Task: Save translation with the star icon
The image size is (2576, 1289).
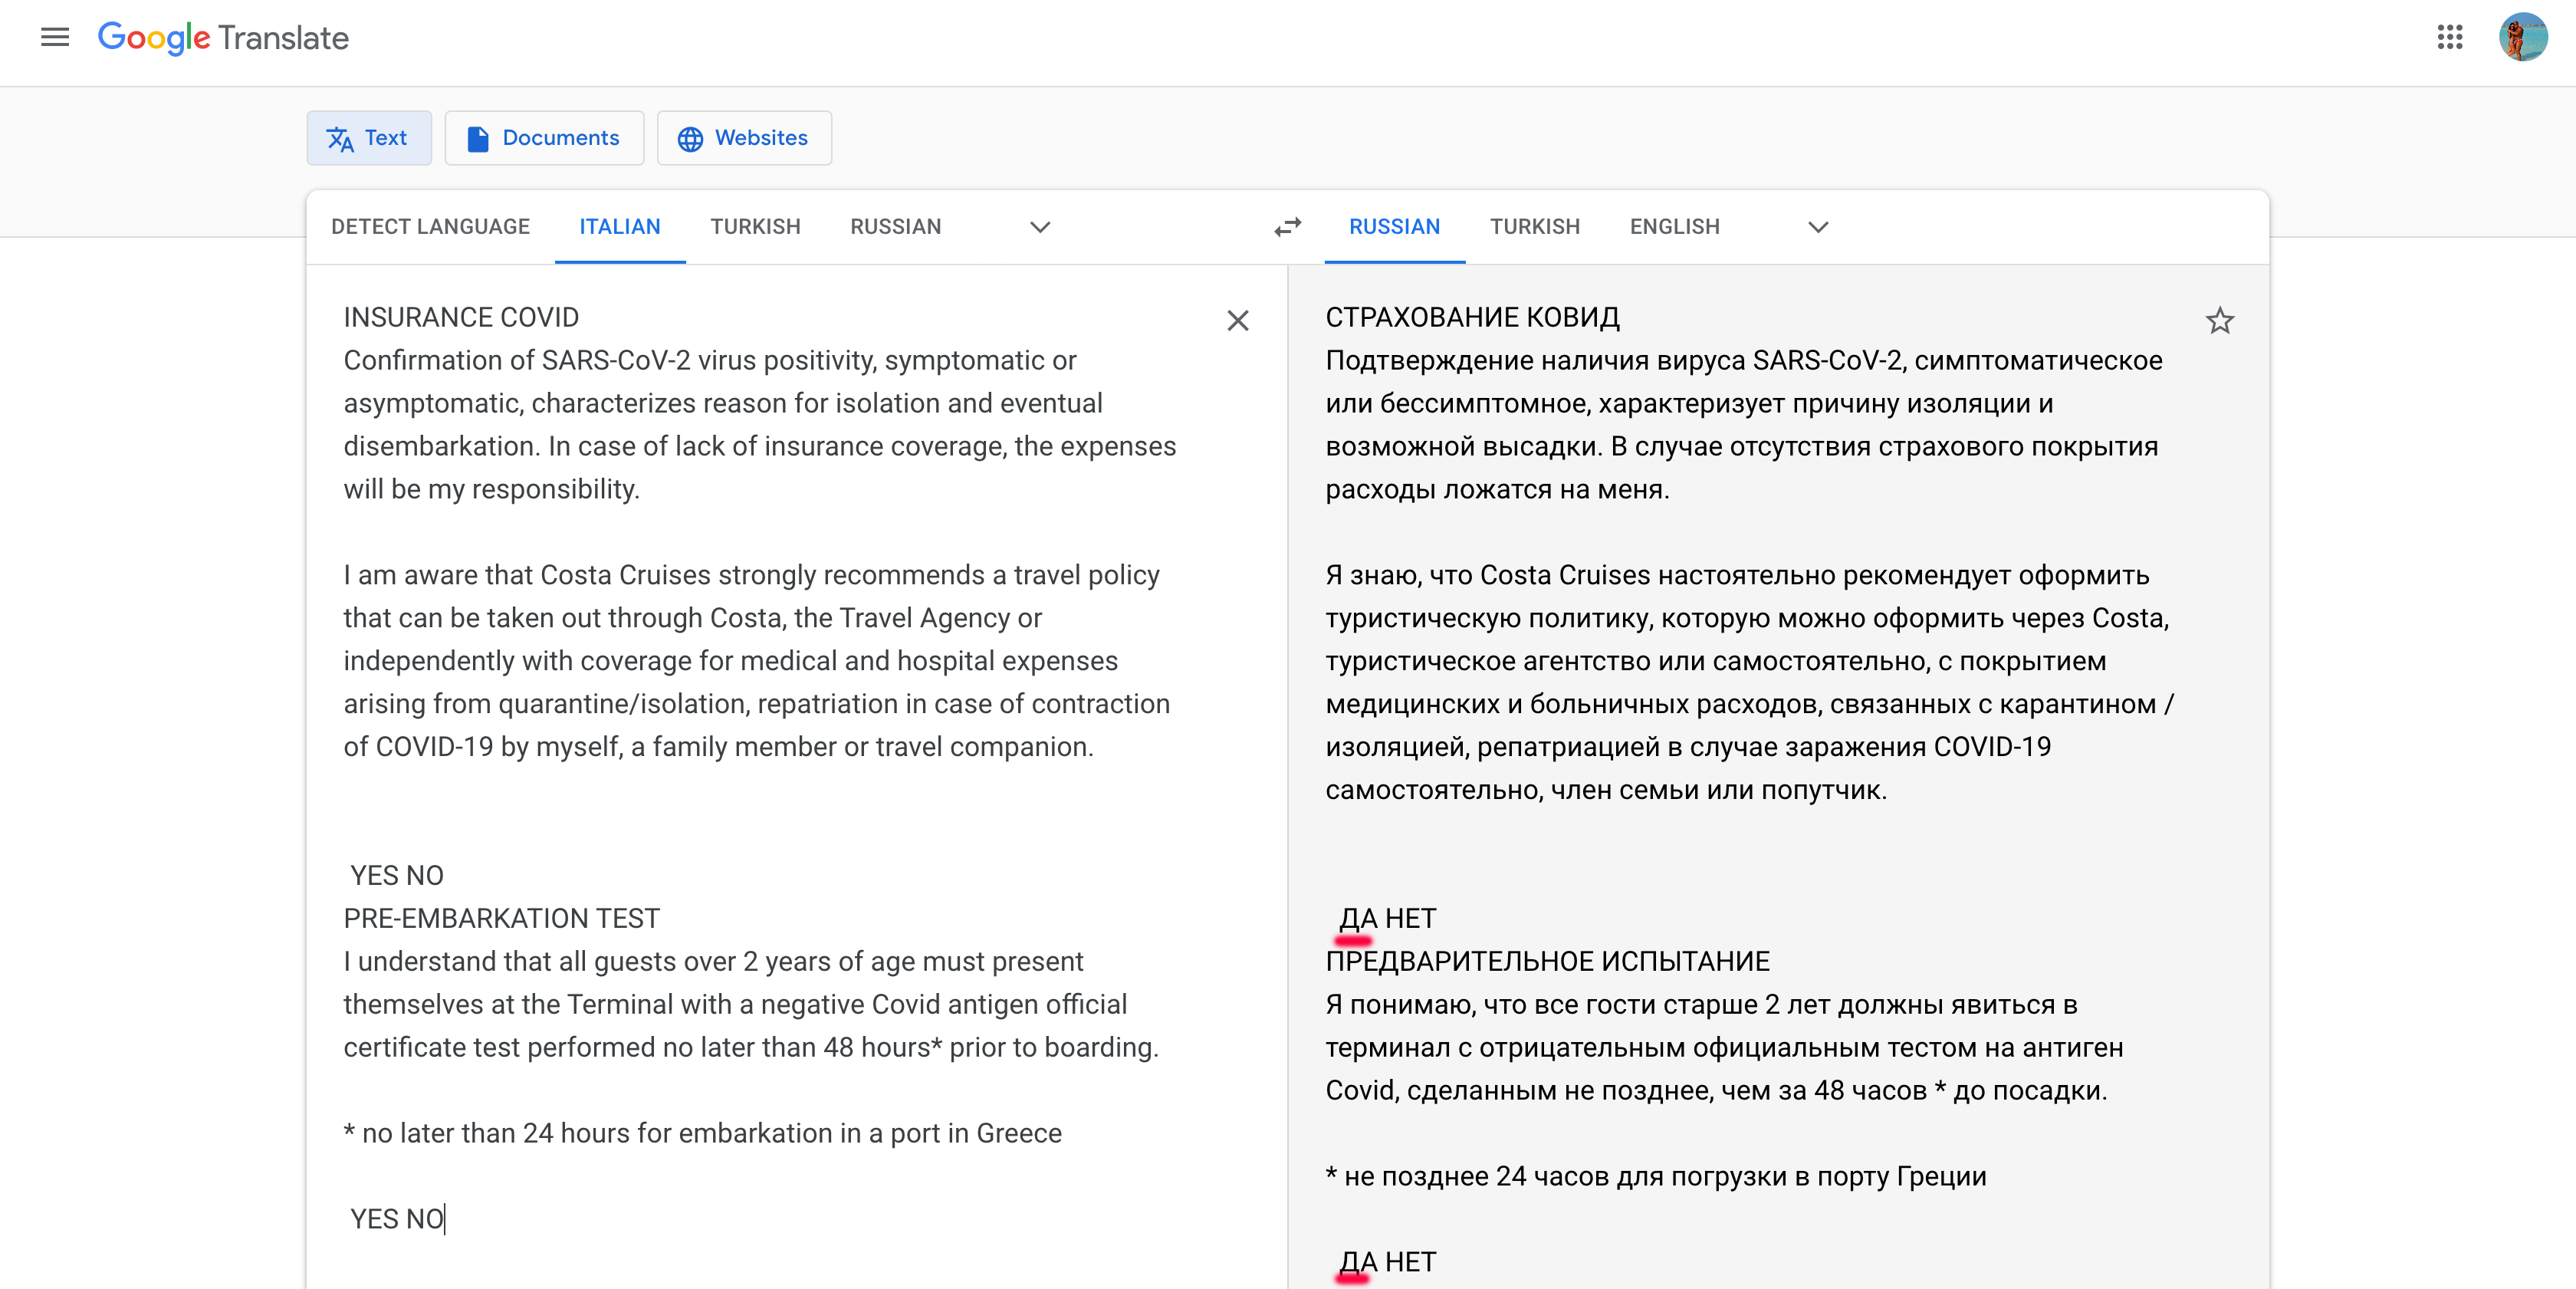Action: (2219, 320)
